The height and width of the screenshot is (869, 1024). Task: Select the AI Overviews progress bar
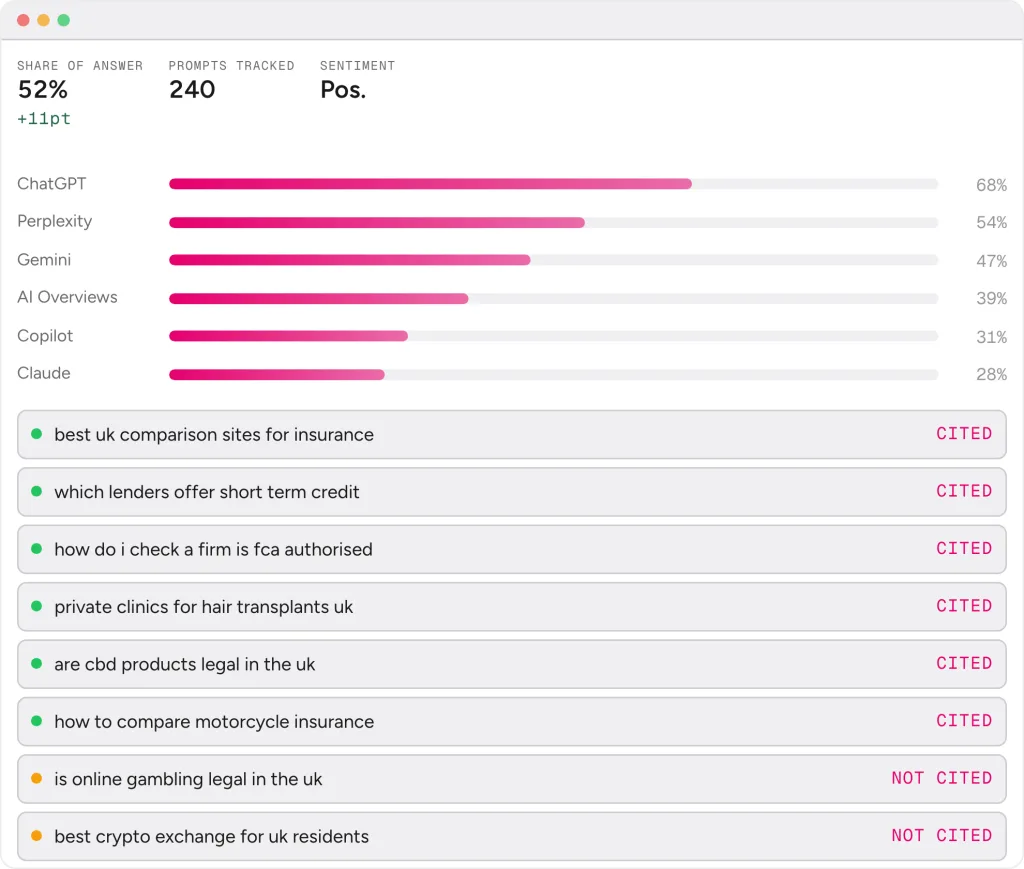(553, 298)
